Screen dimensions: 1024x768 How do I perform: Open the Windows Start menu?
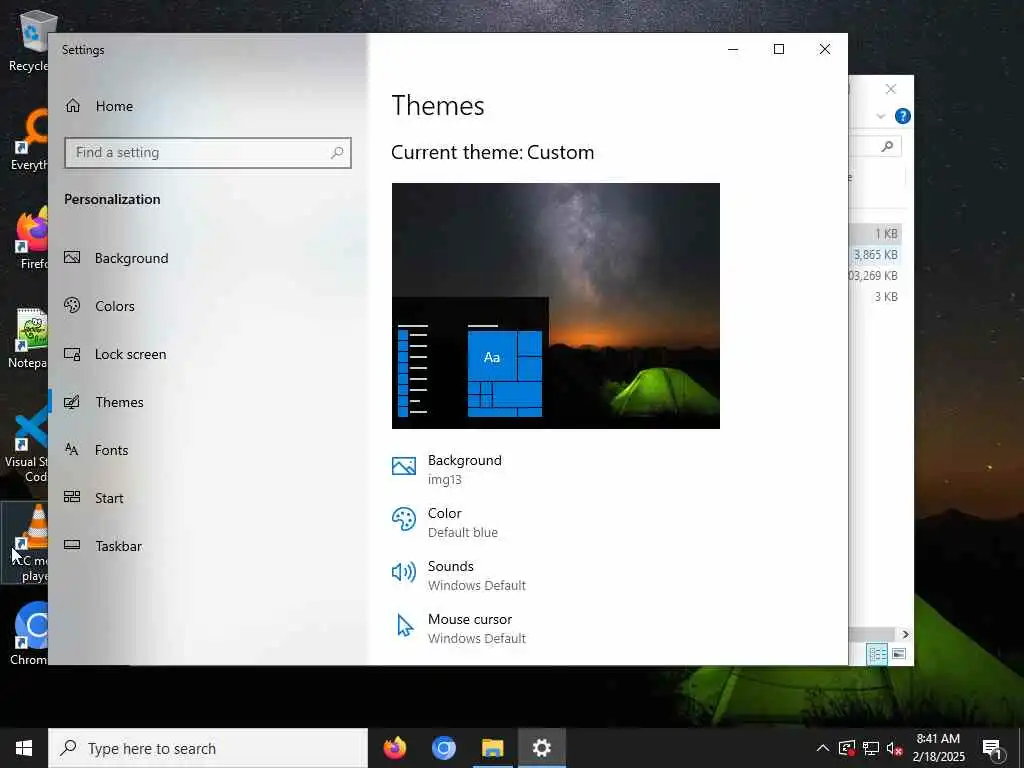24,748
